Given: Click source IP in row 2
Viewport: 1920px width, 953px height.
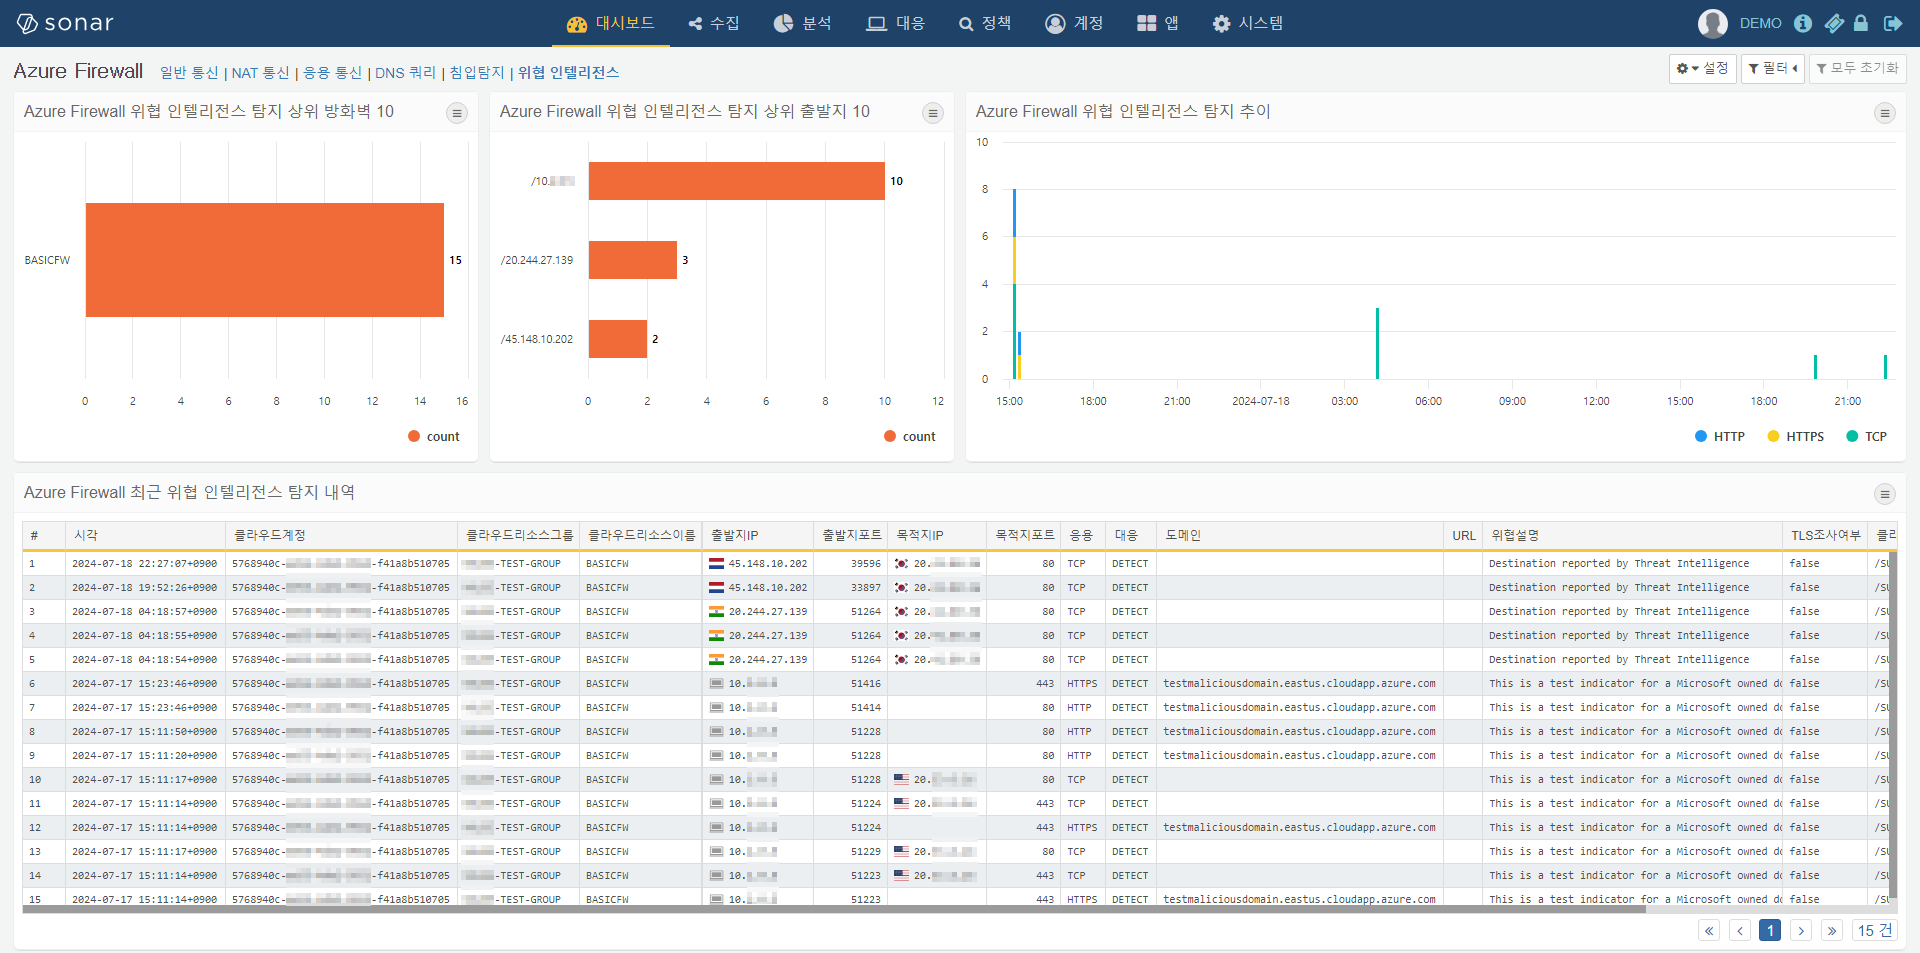Looking at the screenshot, I should 768,588.
